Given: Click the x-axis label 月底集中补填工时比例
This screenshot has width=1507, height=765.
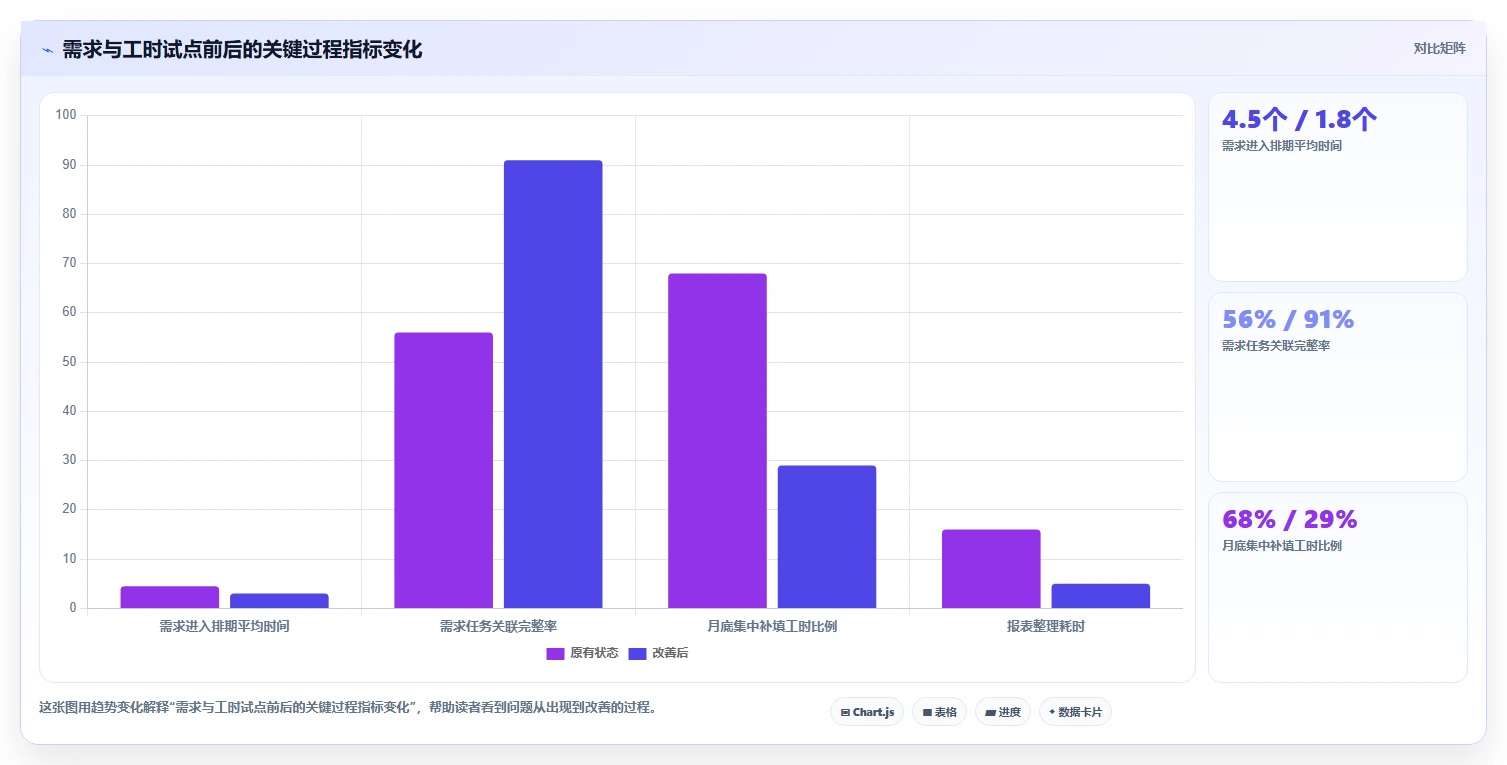Looking at the screenshot, I should click(772, 627).
